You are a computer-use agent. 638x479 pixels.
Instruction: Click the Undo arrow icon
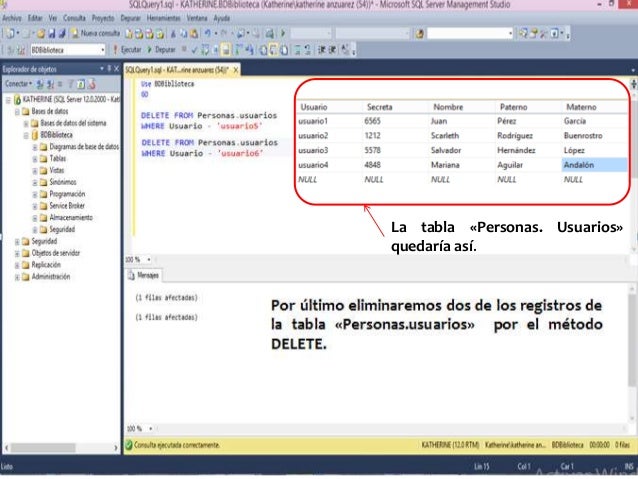click(208, 33)
